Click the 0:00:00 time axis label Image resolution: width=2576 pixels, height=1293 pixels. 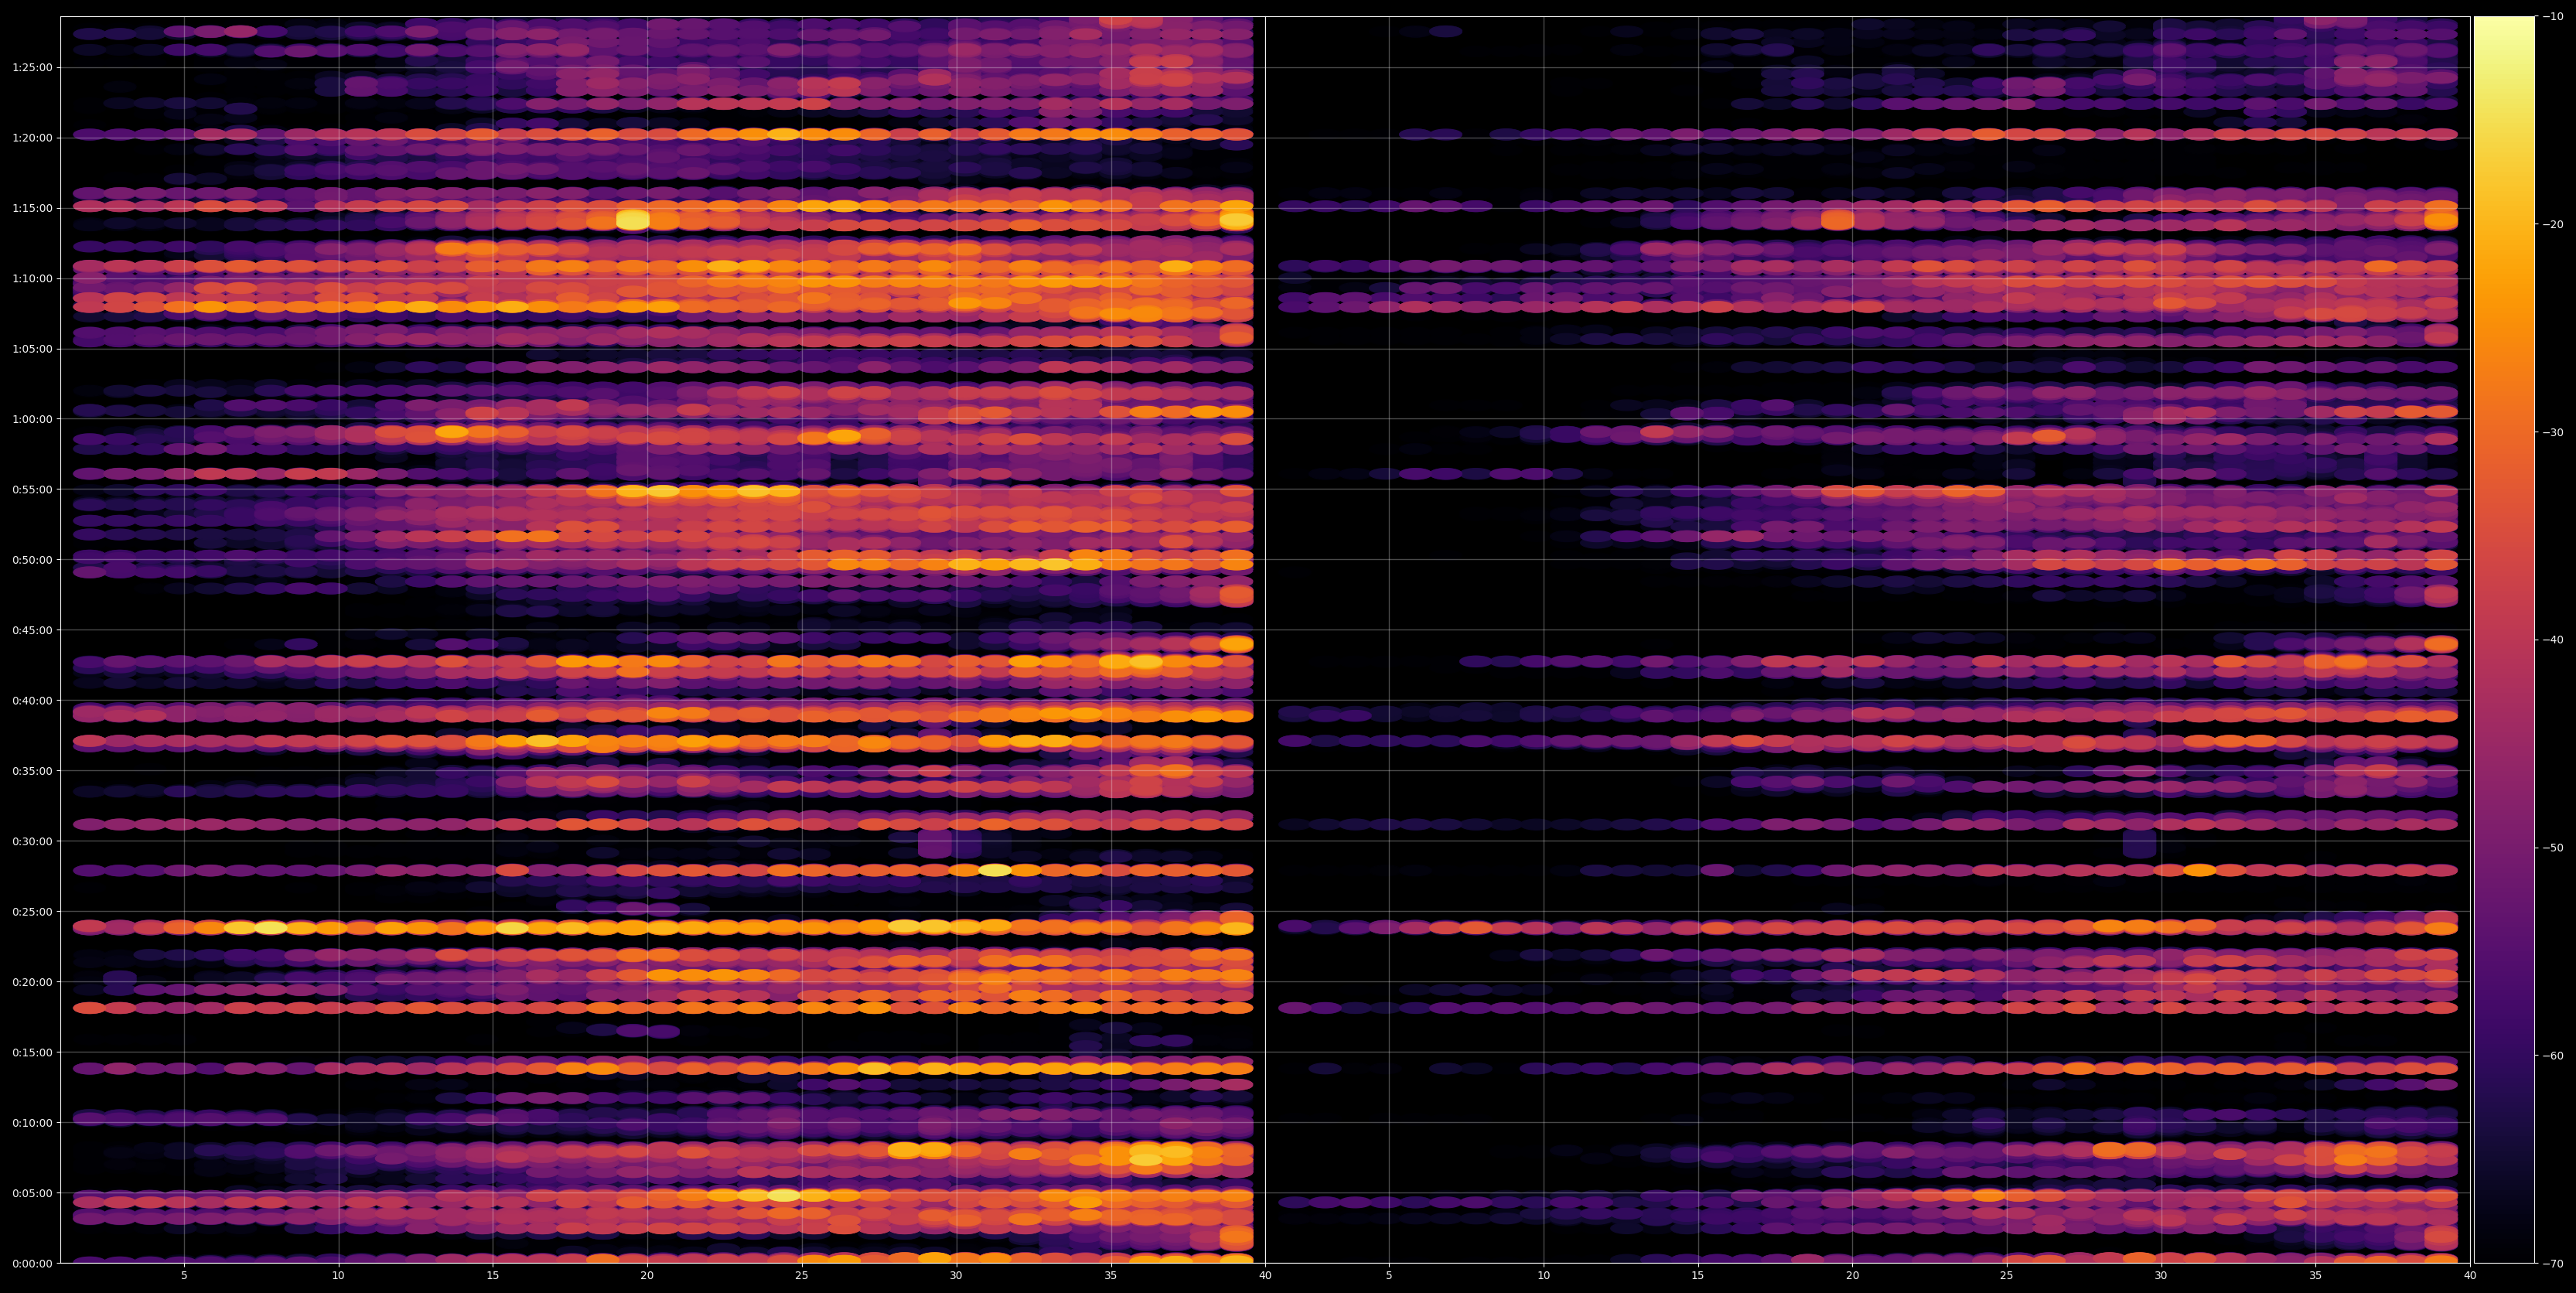point(32,1263)
